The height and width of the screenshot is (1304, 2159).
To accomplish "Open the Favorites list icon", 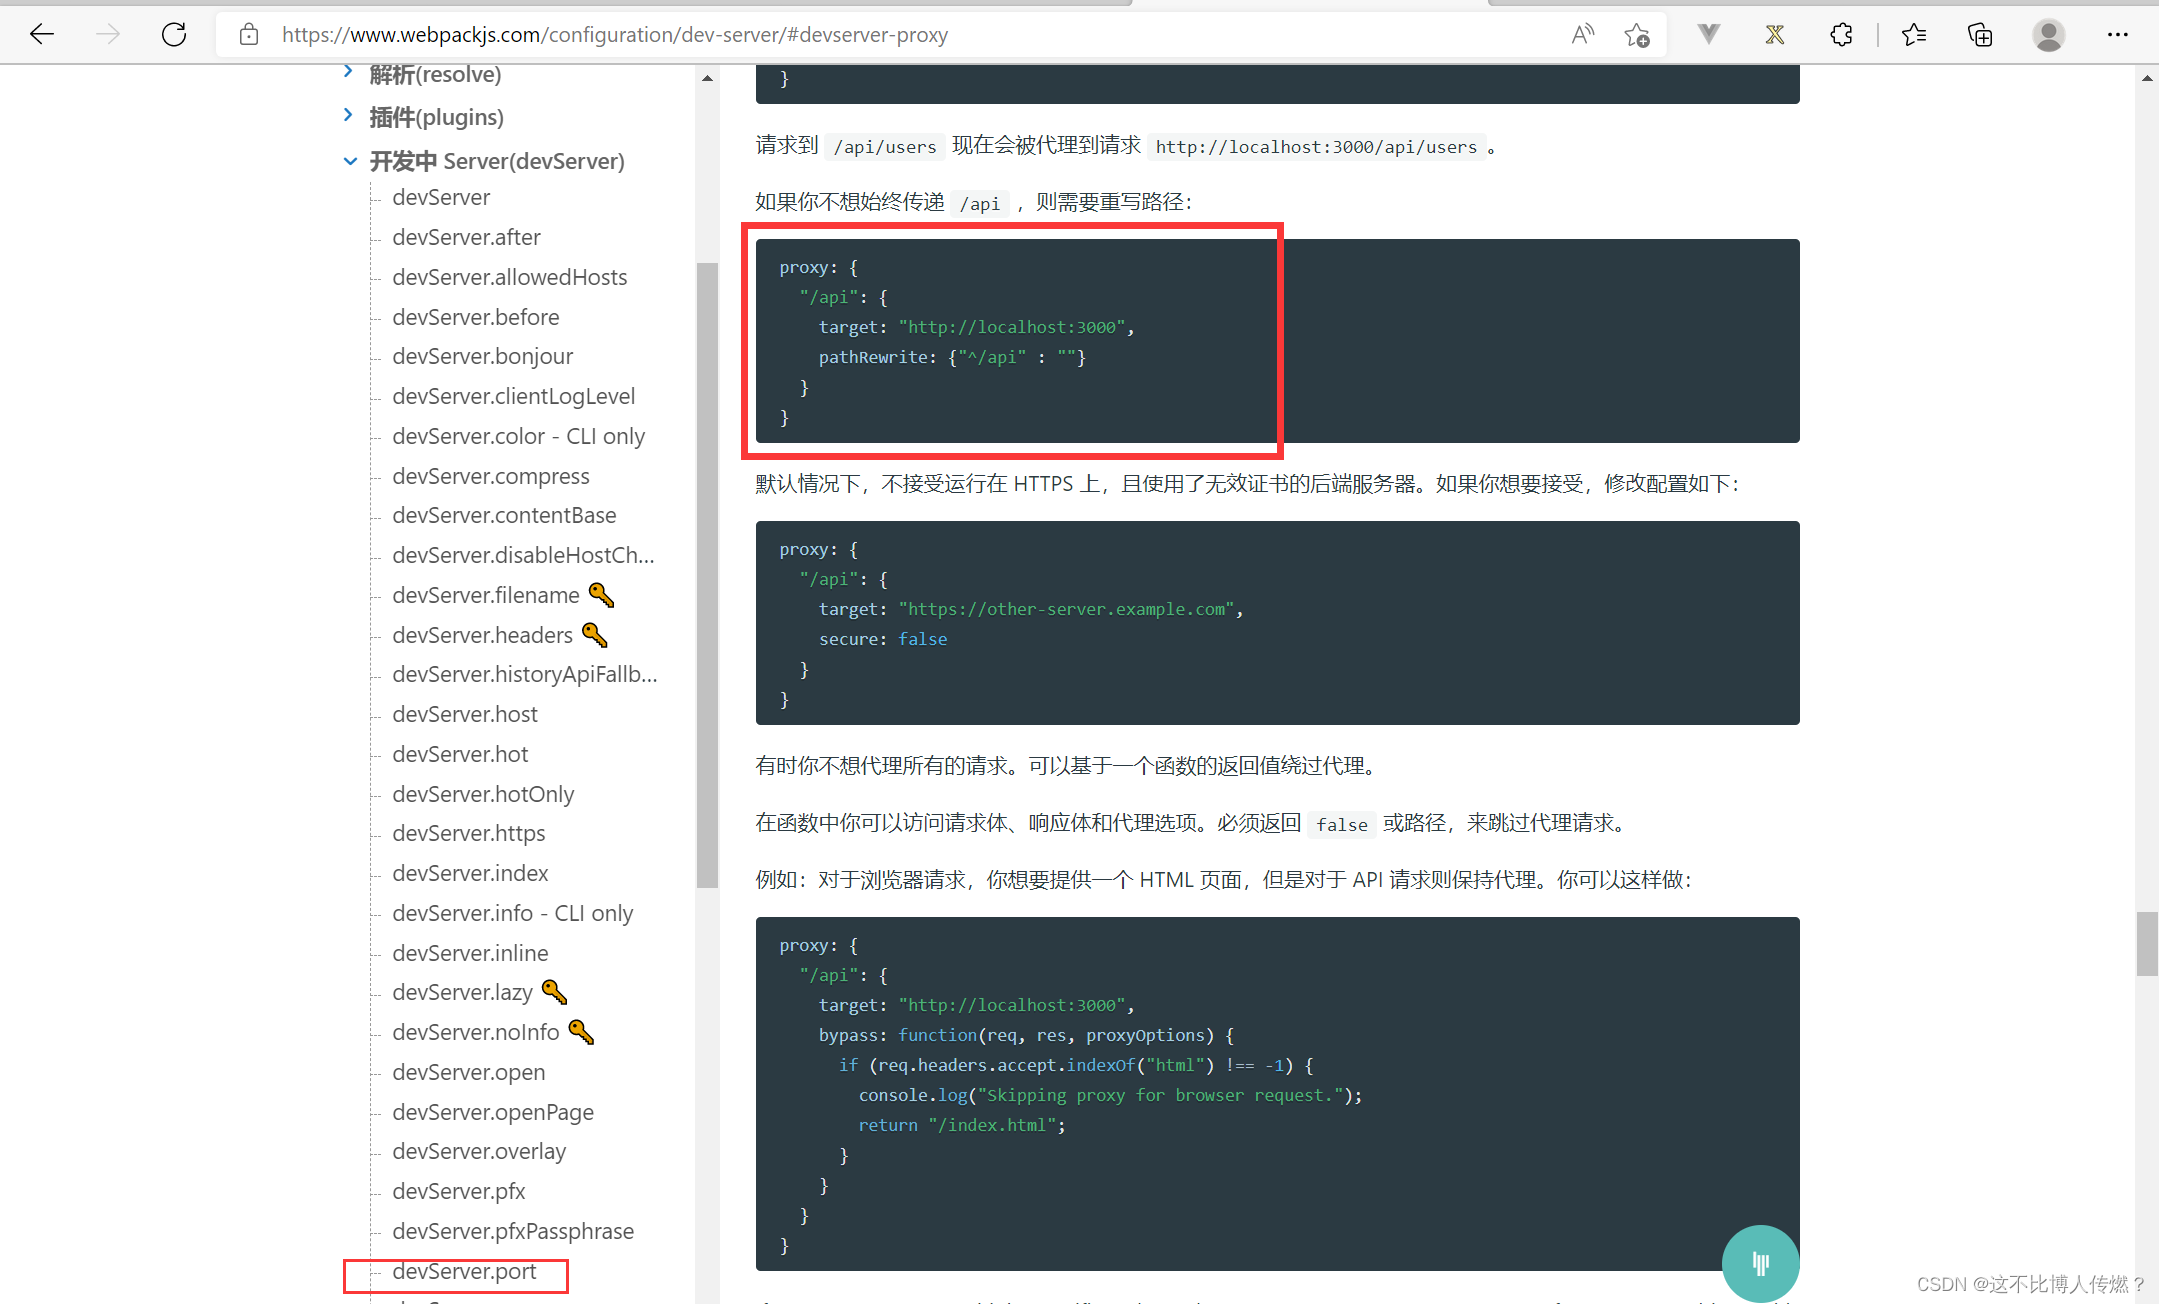I will coord(1914,35).
